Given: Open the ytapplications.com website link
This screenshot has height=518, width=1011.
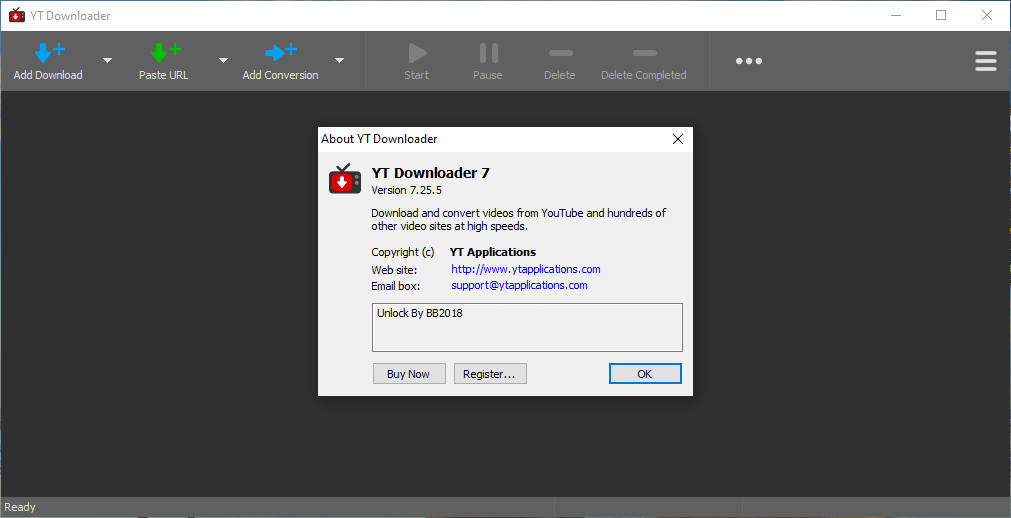Looking at the screenshot, I should 525,269.
